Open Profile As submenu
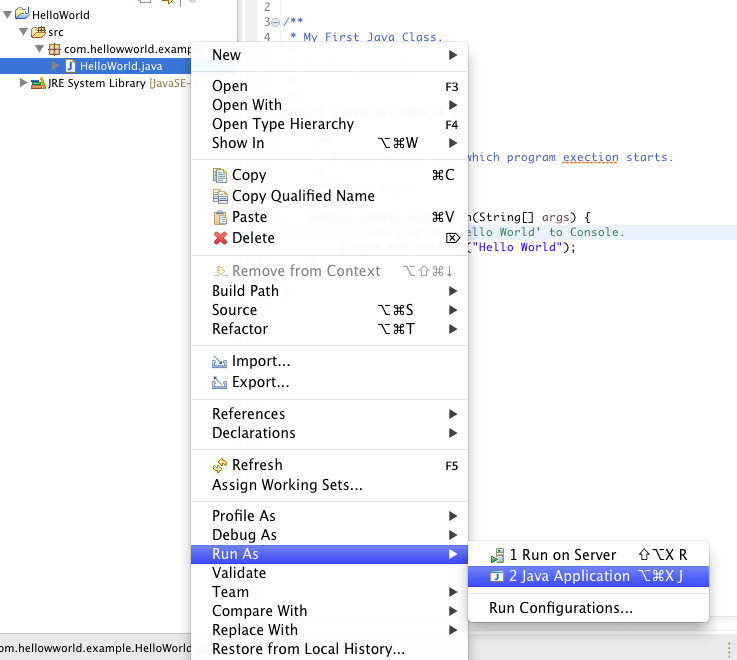 coord(329,516)
